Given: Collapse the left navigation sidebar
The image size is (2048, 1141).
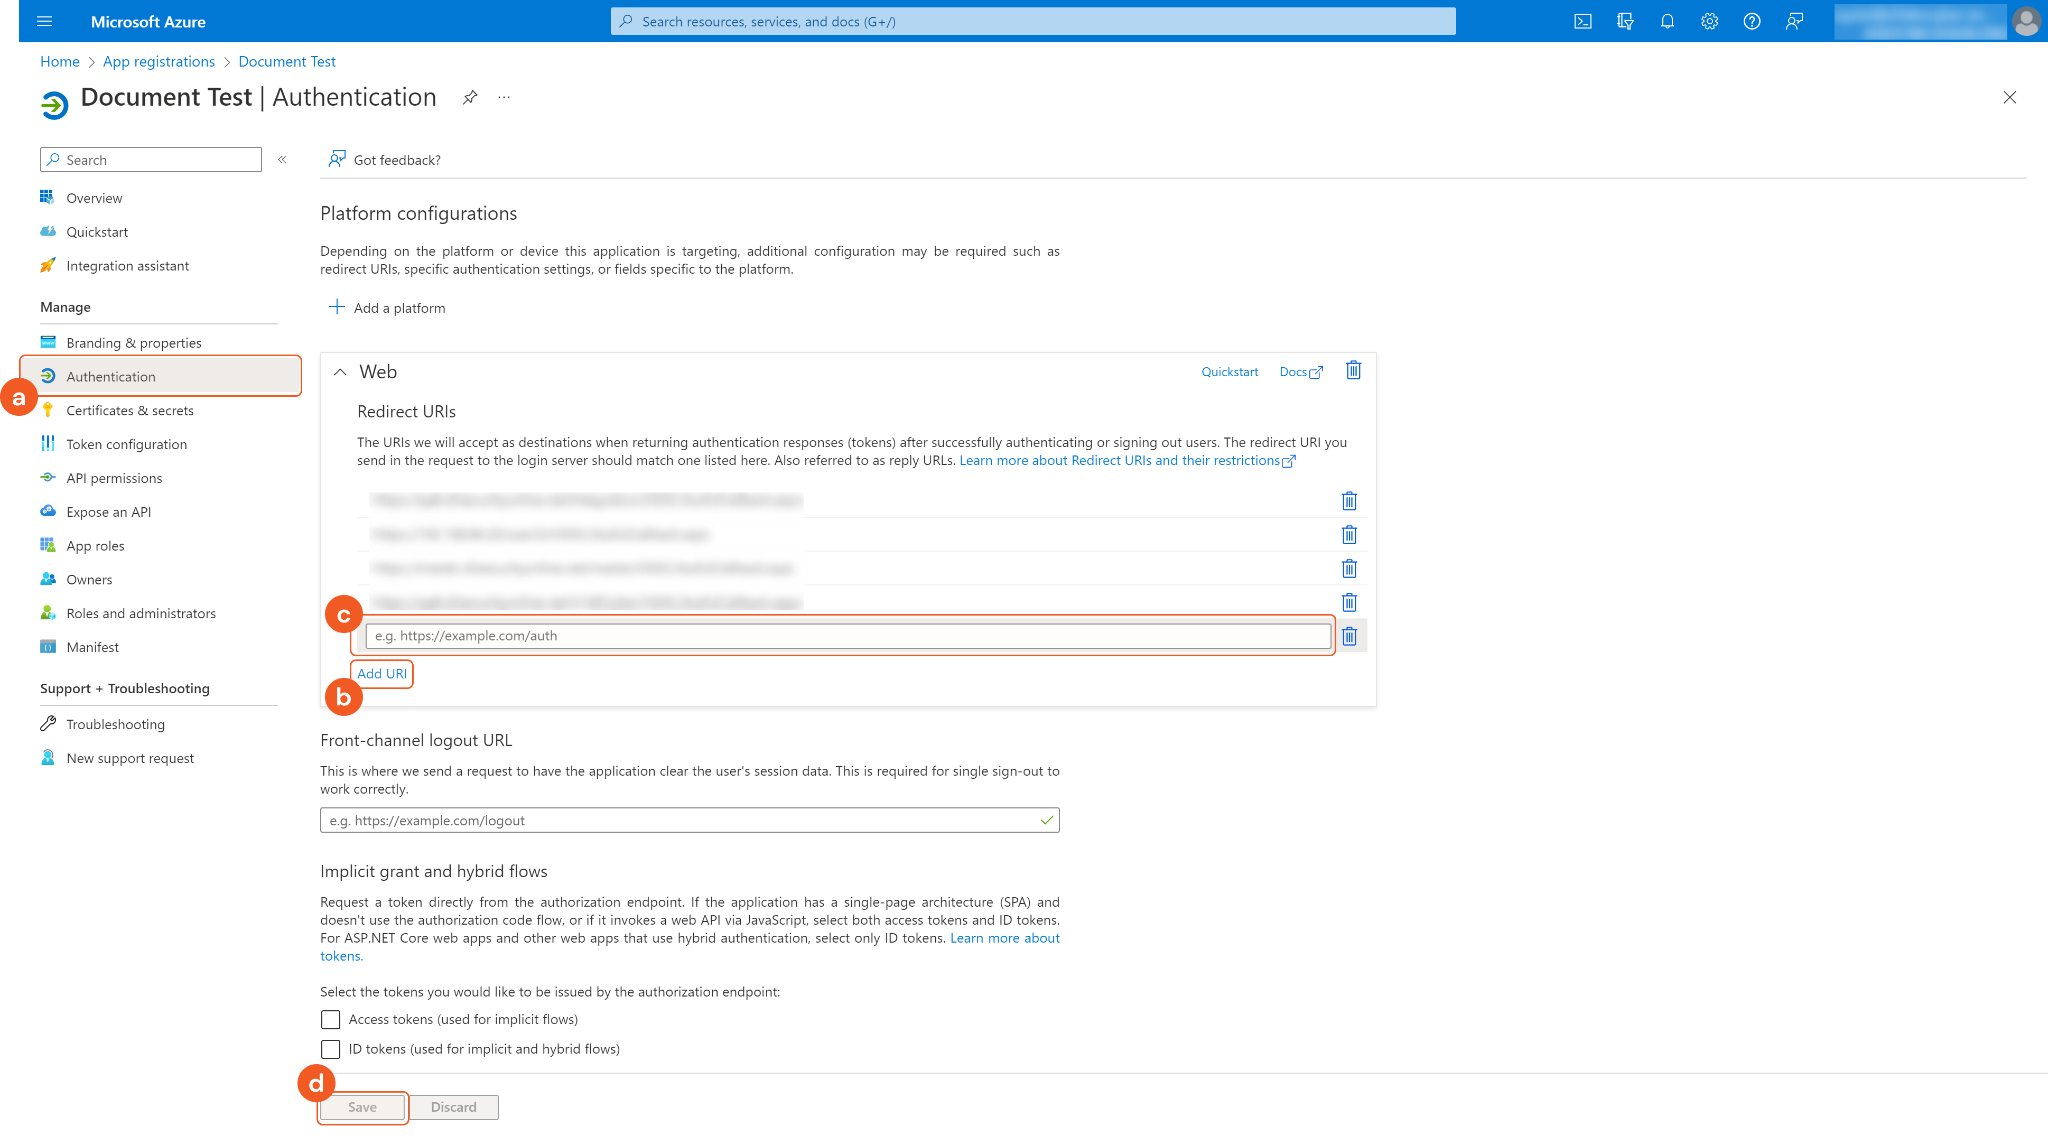Looking at the screenshot, I should pyautogui.click(x=283, y=160).
